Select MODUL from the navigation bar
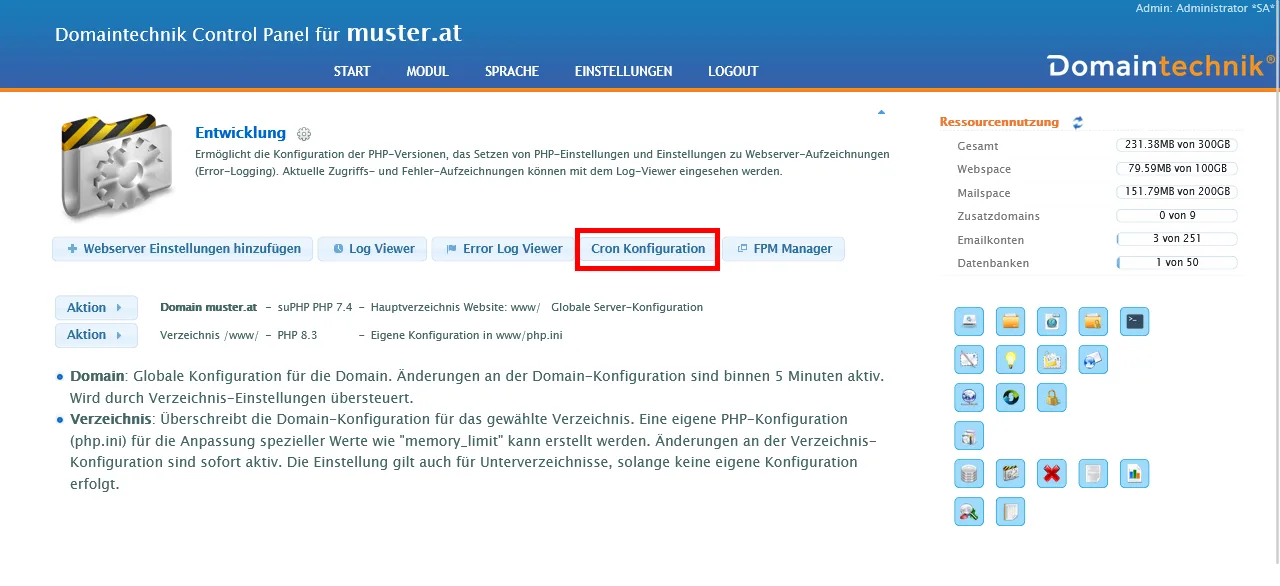This screenshot has width=1280, height=586. (x=427, y=71)
